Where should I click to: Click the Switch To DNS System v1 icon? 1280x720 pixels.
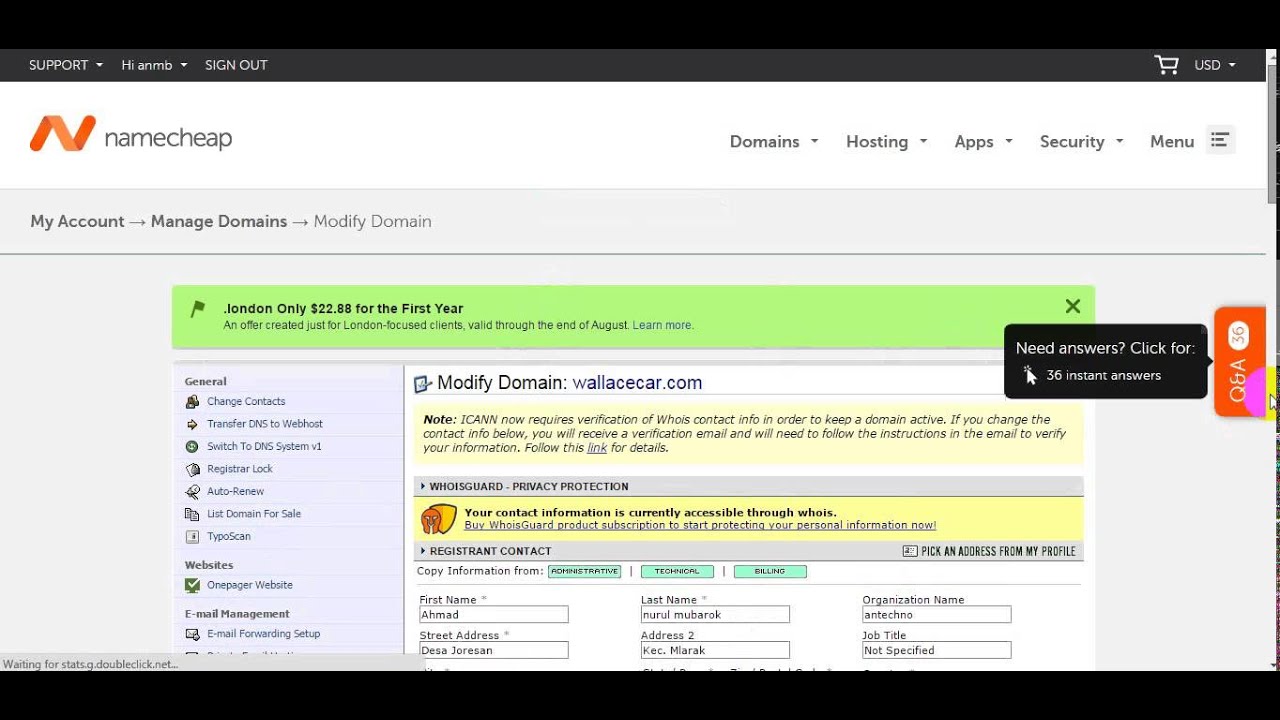tap(192, 447)
